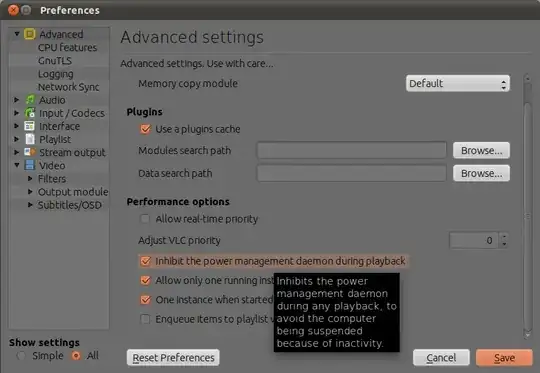Select Network Sync in tree
The width and height of the screenshot is (540, 373).
click(69, 87)
